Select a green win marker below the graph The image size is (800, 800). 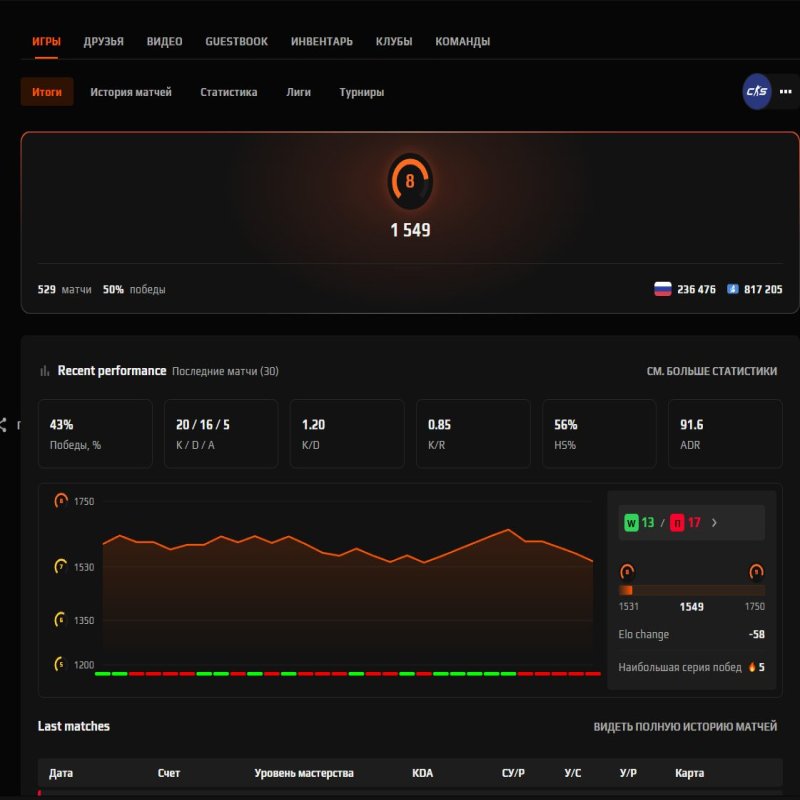click(103, 675)
